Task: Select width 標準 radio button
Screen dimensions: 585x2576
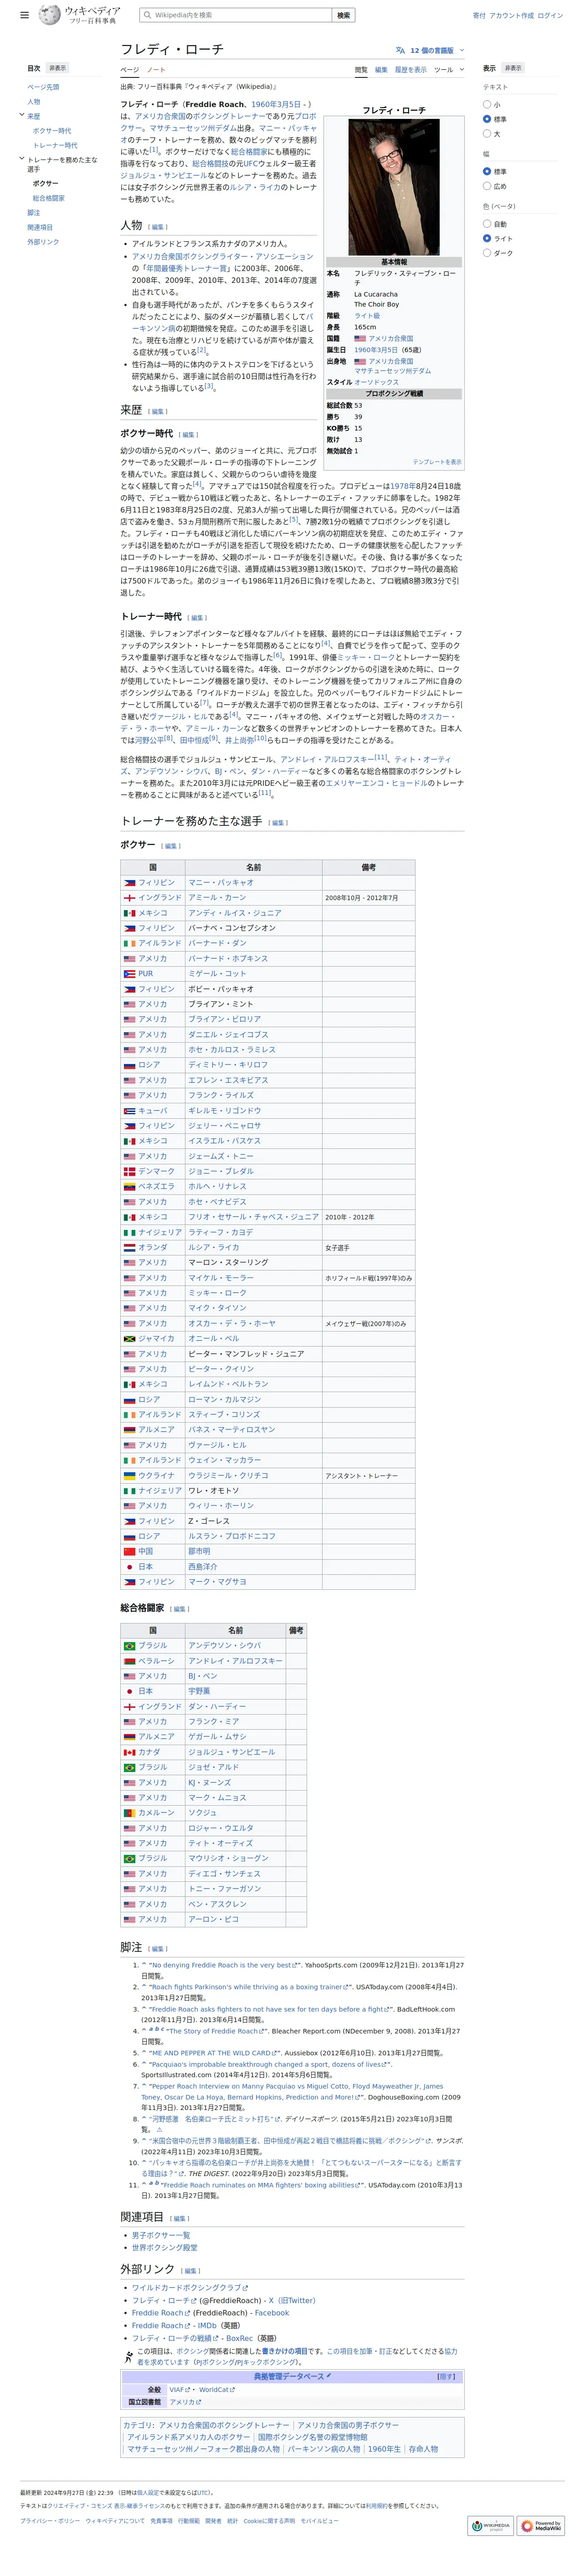Action: point(487,171)
